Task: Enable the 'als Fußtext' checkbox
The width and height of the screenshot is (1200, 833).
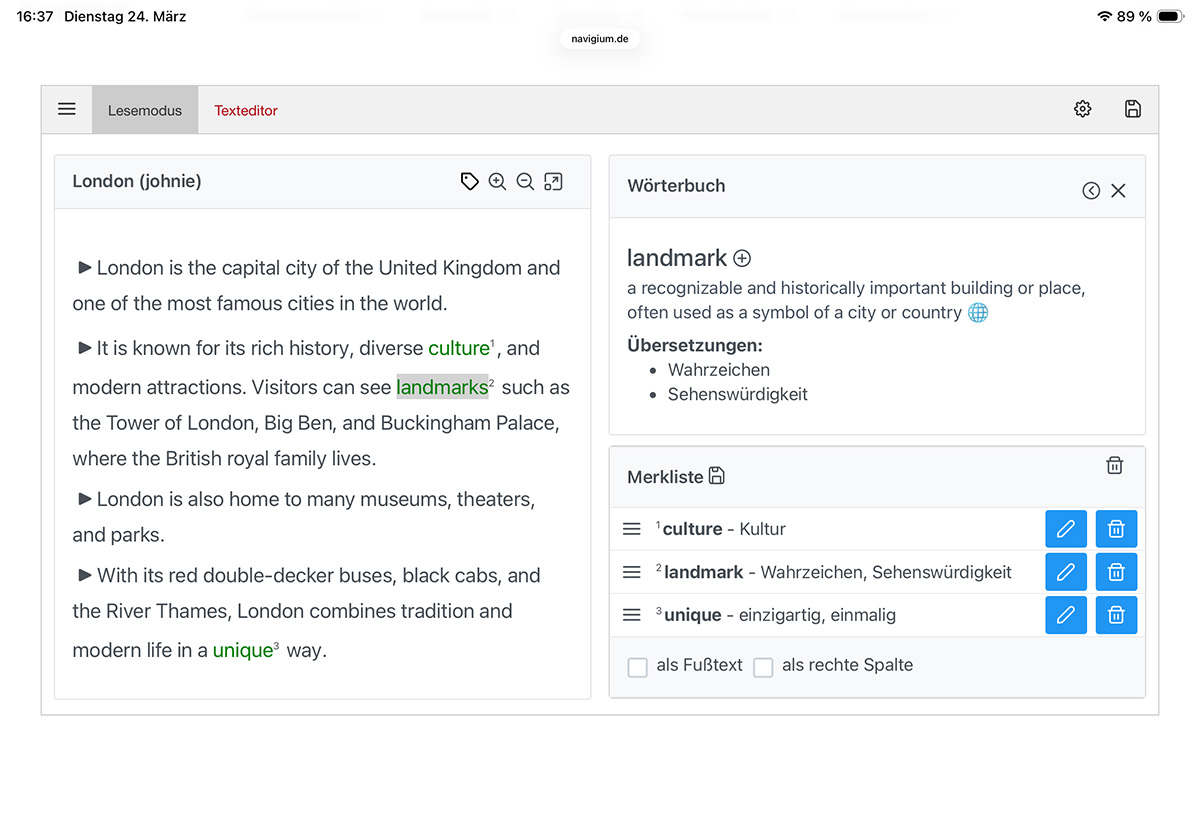Action: point(637,667)
